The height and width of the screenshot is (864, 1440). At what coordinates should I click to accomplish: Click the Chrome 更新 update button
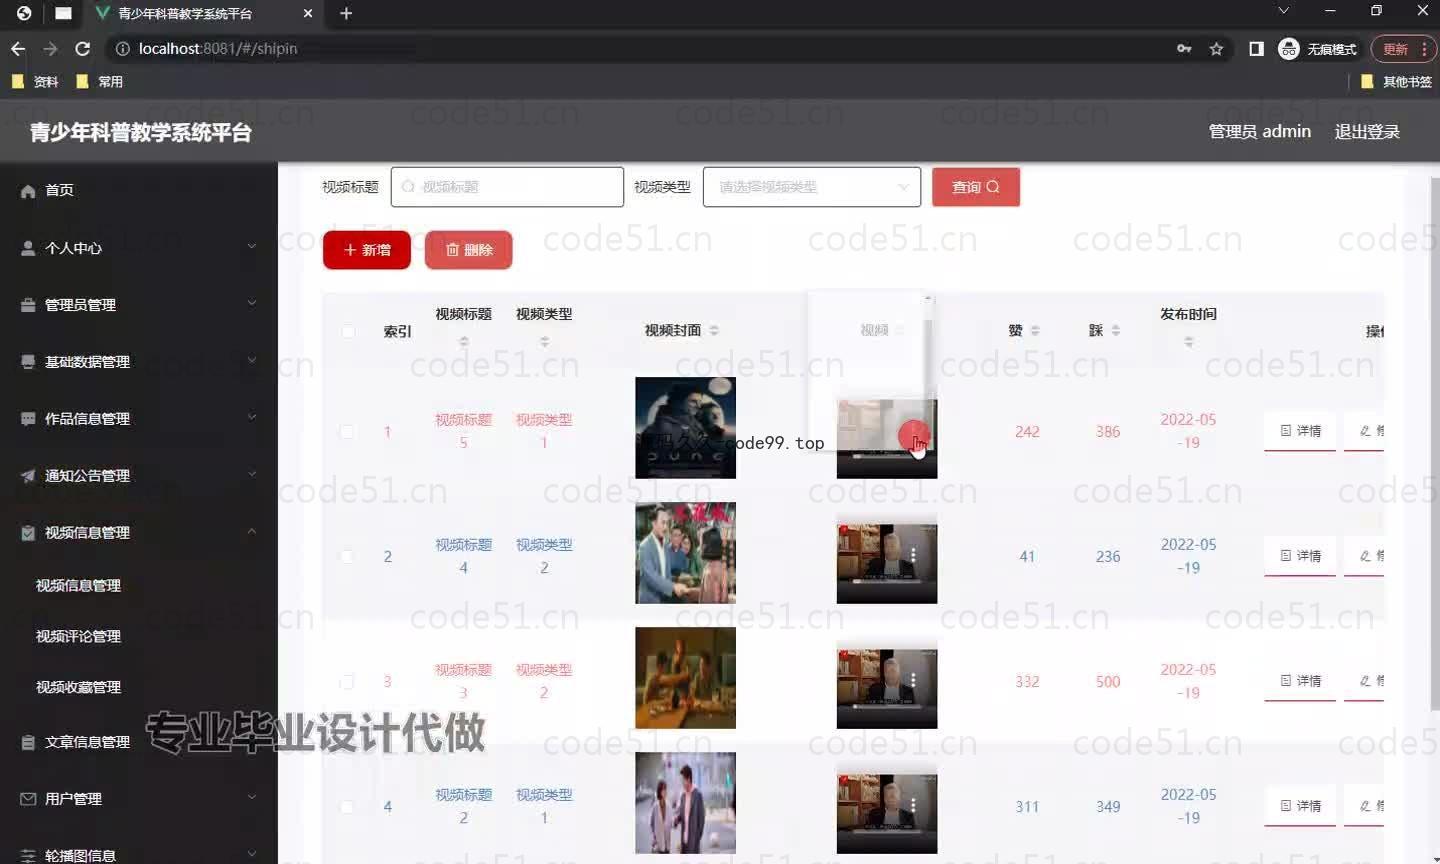(1403, 48)
